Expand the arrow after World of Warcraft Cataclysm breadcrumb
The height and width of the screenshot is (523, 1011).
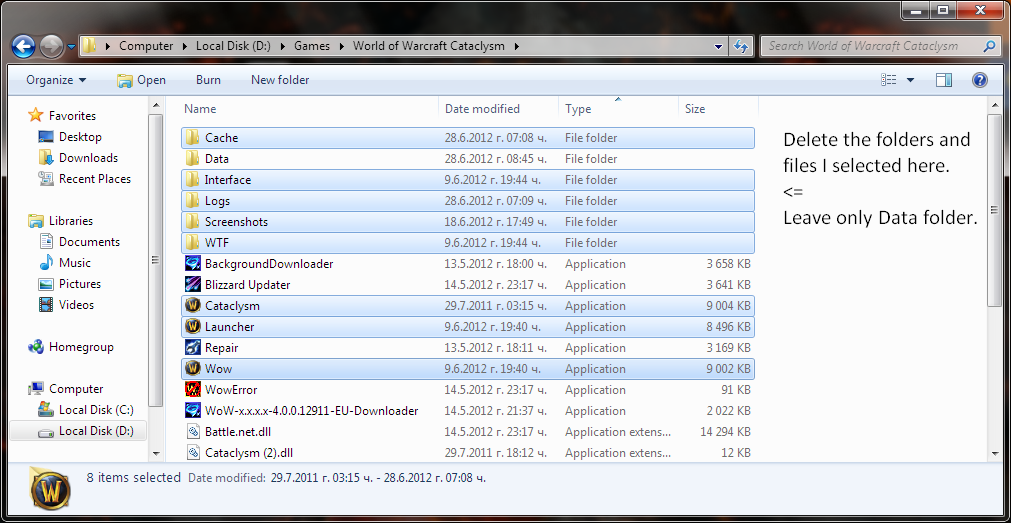pos(518,46)
